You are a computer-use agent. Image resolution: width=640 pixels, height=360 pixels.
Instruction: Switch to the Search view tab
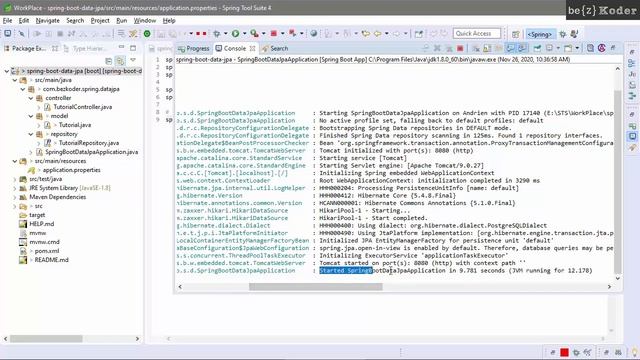click(x=275, y=48)
